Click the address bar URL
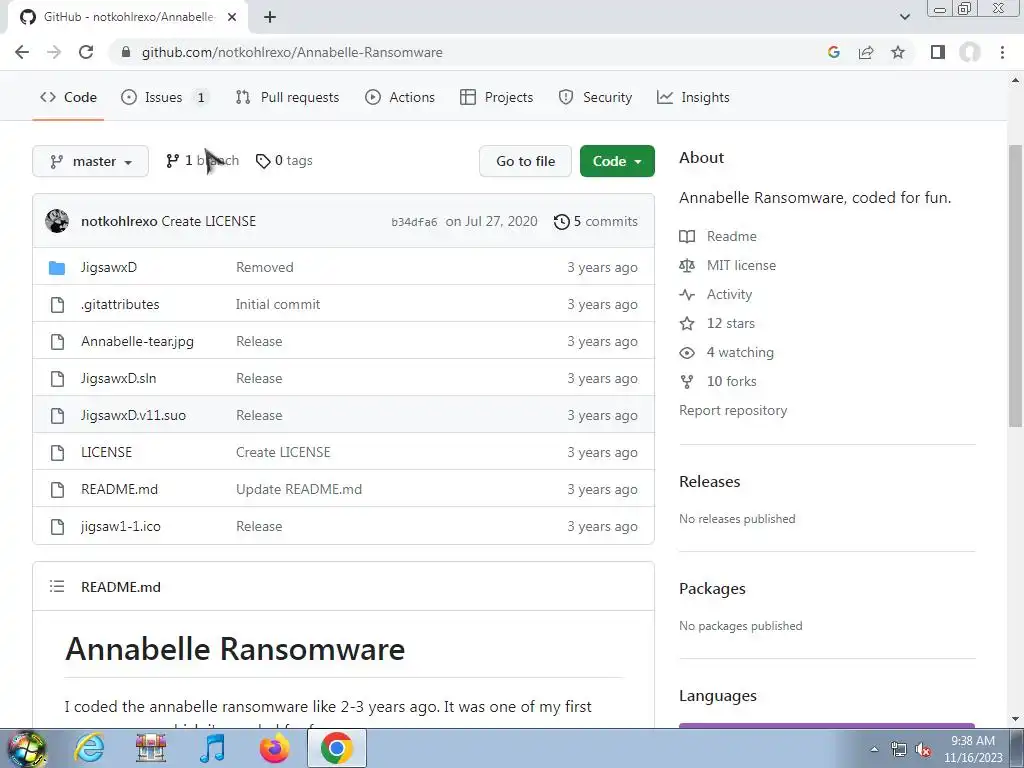 (292, 52)
